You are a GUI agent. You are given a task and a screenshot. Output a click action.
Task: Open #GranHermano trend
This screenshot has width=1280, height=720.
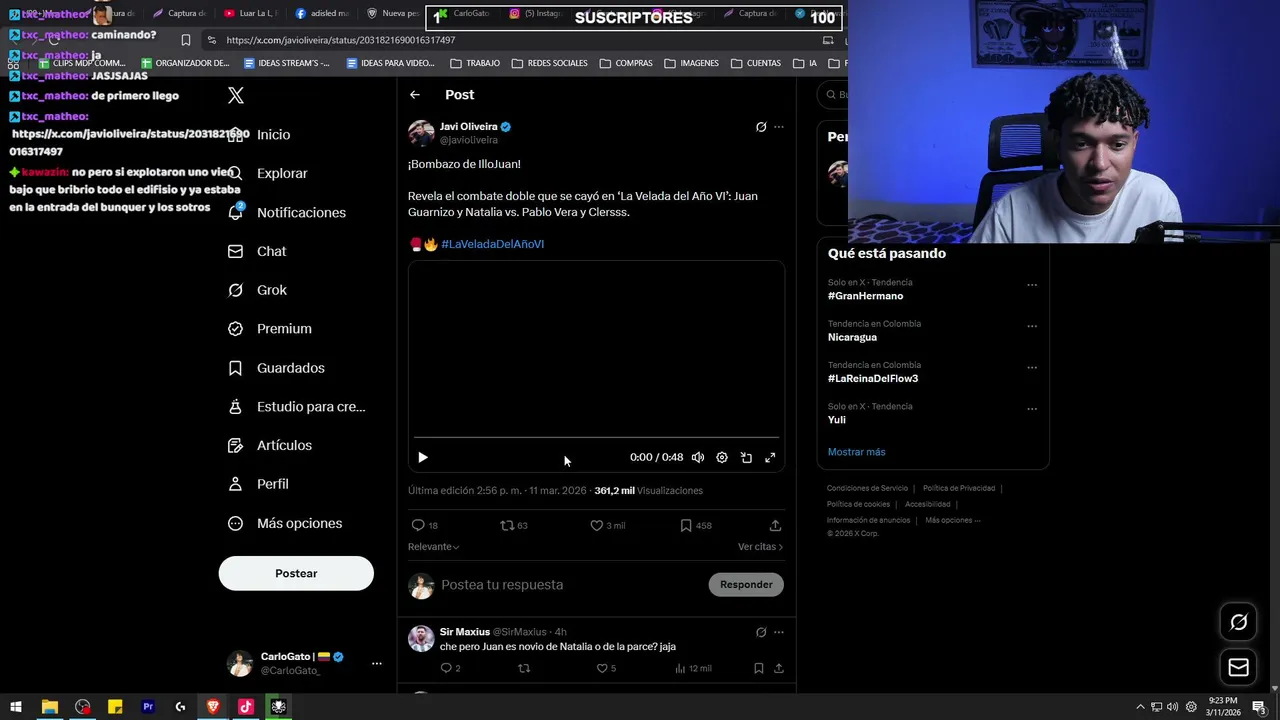(x=865, y=296)
